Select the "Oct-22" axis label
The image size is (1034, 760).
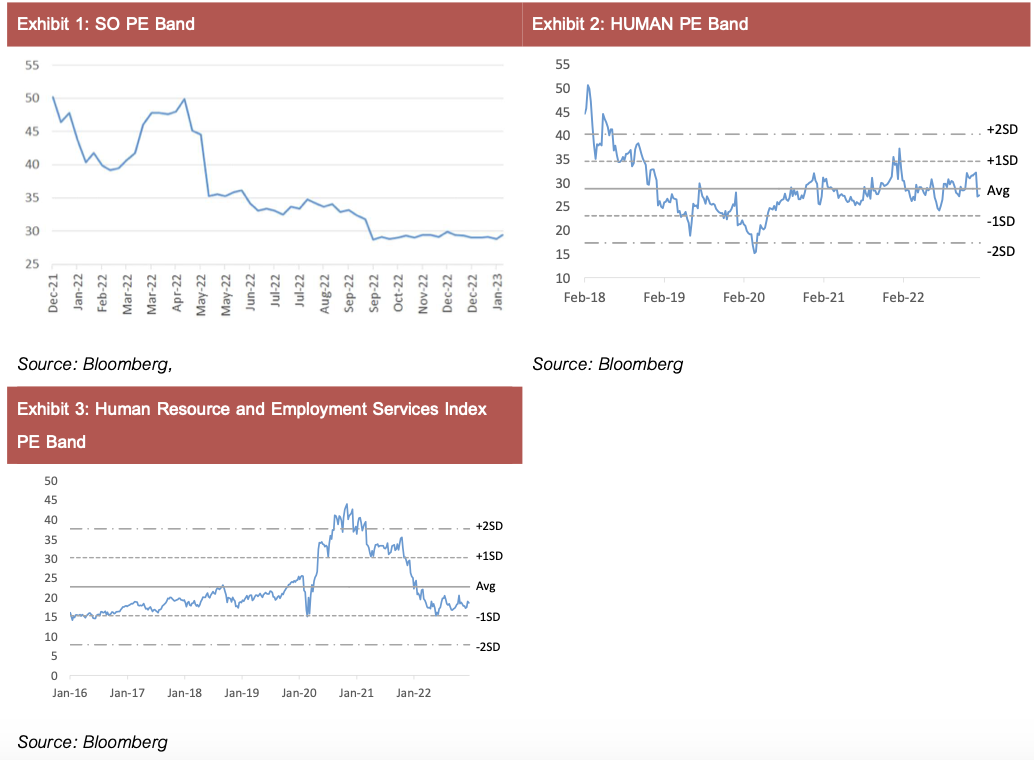398,293
